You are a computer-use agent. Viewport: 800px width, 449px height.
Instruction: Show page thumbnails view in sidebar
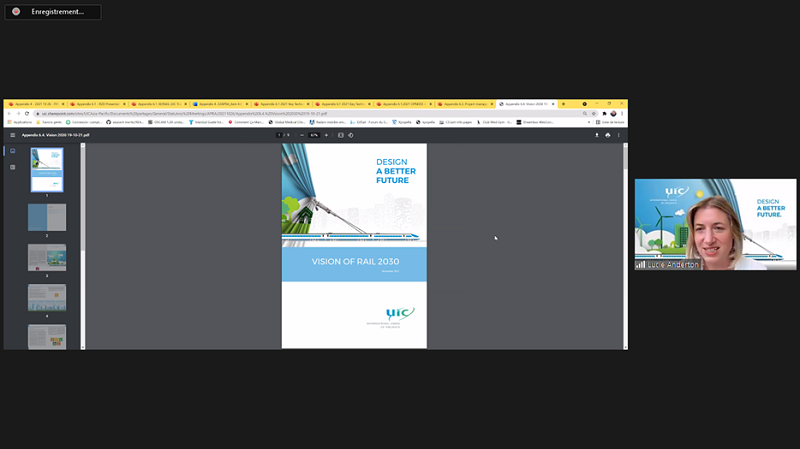coord(13,151)
